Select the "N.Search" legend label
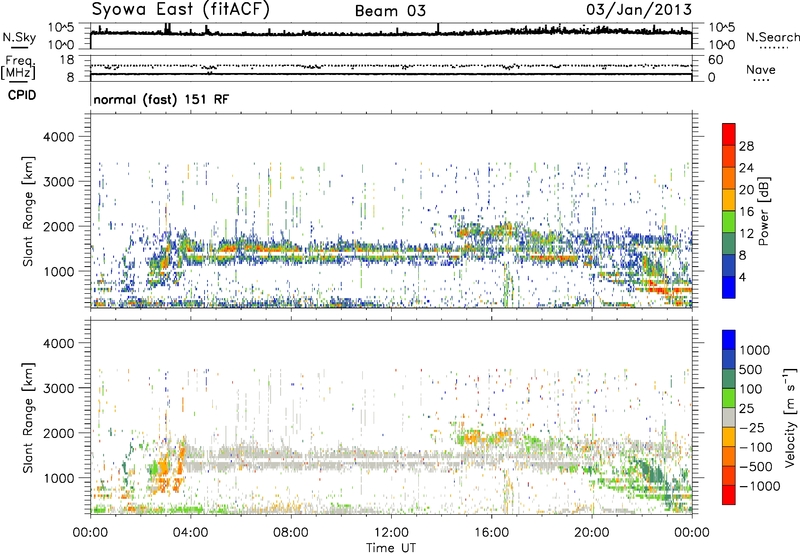800x554 pixels. (772, 37)
